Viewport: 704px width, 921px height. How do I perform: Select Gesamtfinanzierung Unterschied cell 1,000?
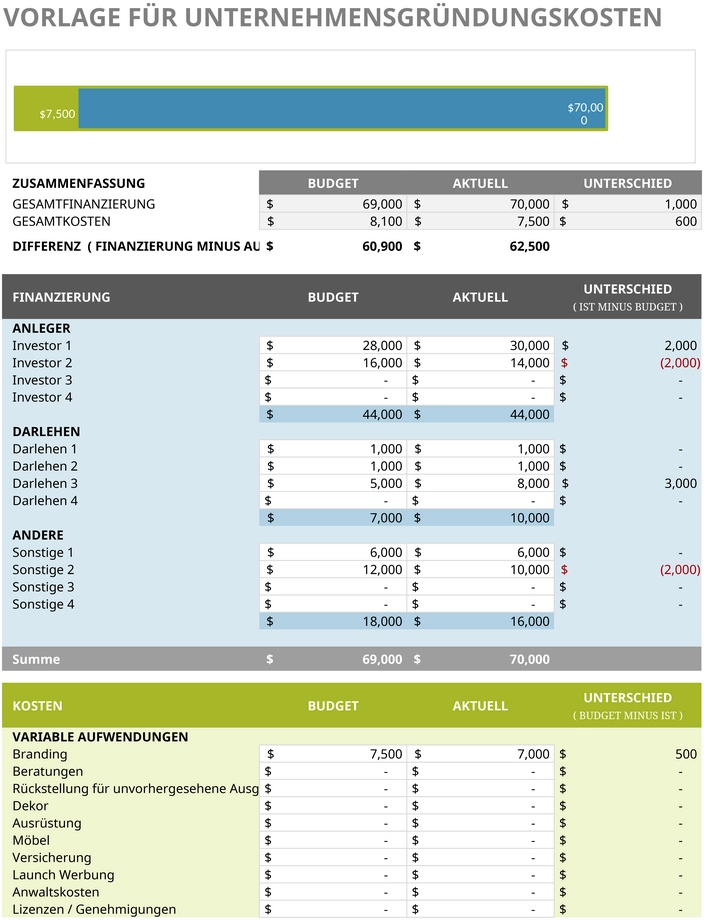tap(628, 204)
